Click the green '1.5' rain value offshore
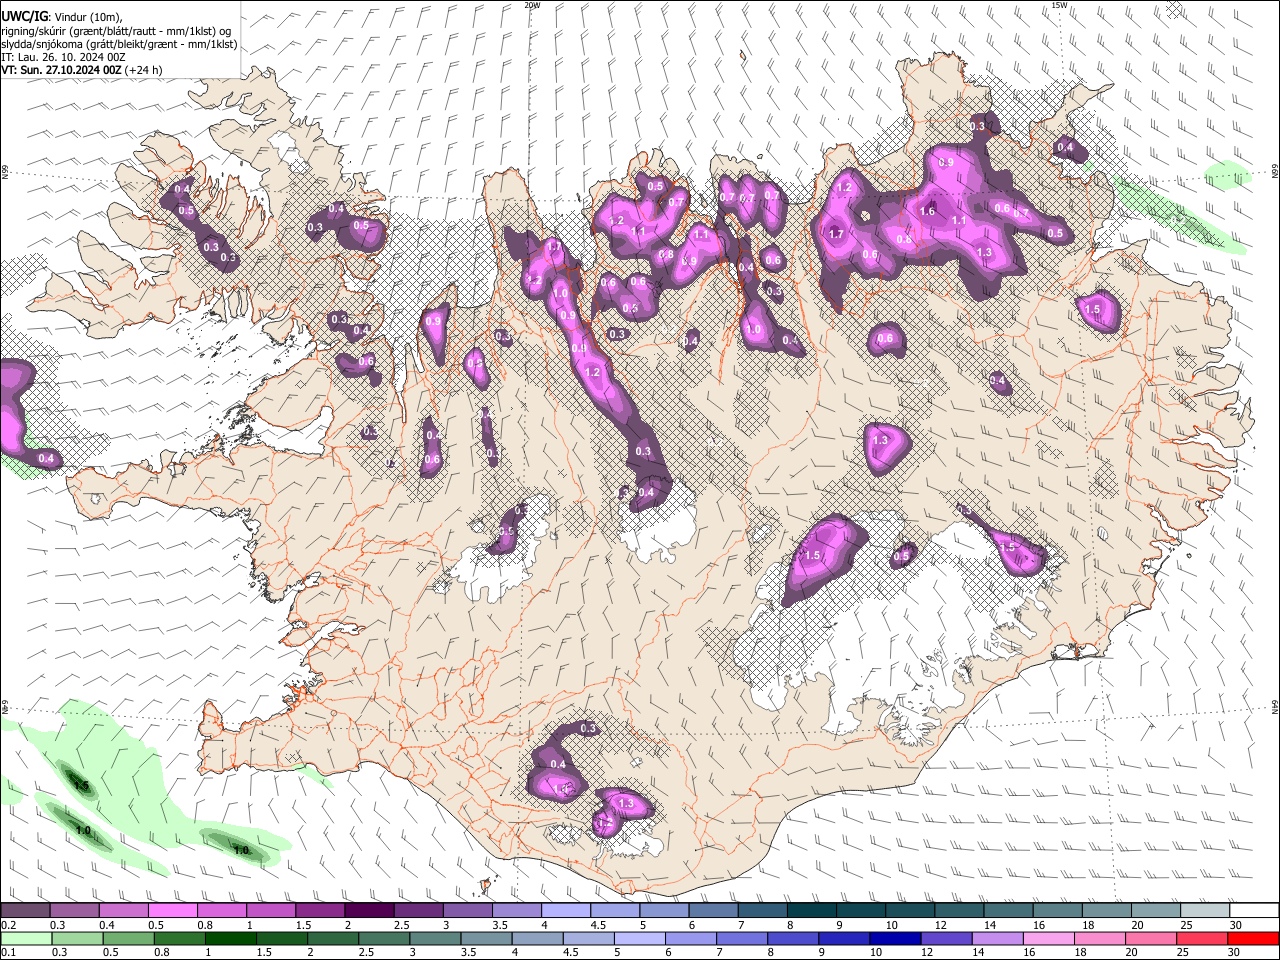 pos(82,787)
